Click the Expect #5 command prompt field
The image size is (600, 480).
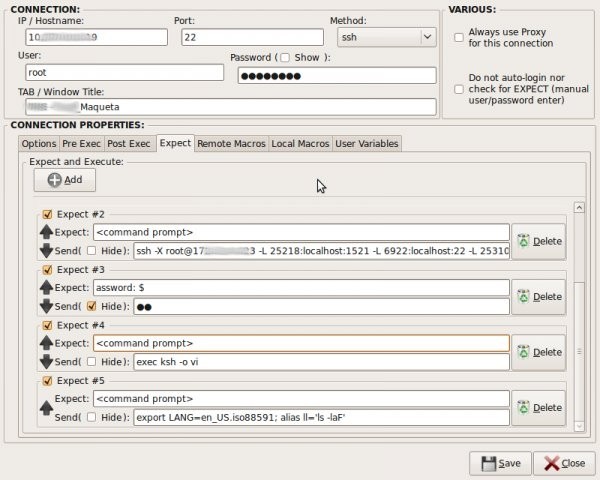coord(302,399)
